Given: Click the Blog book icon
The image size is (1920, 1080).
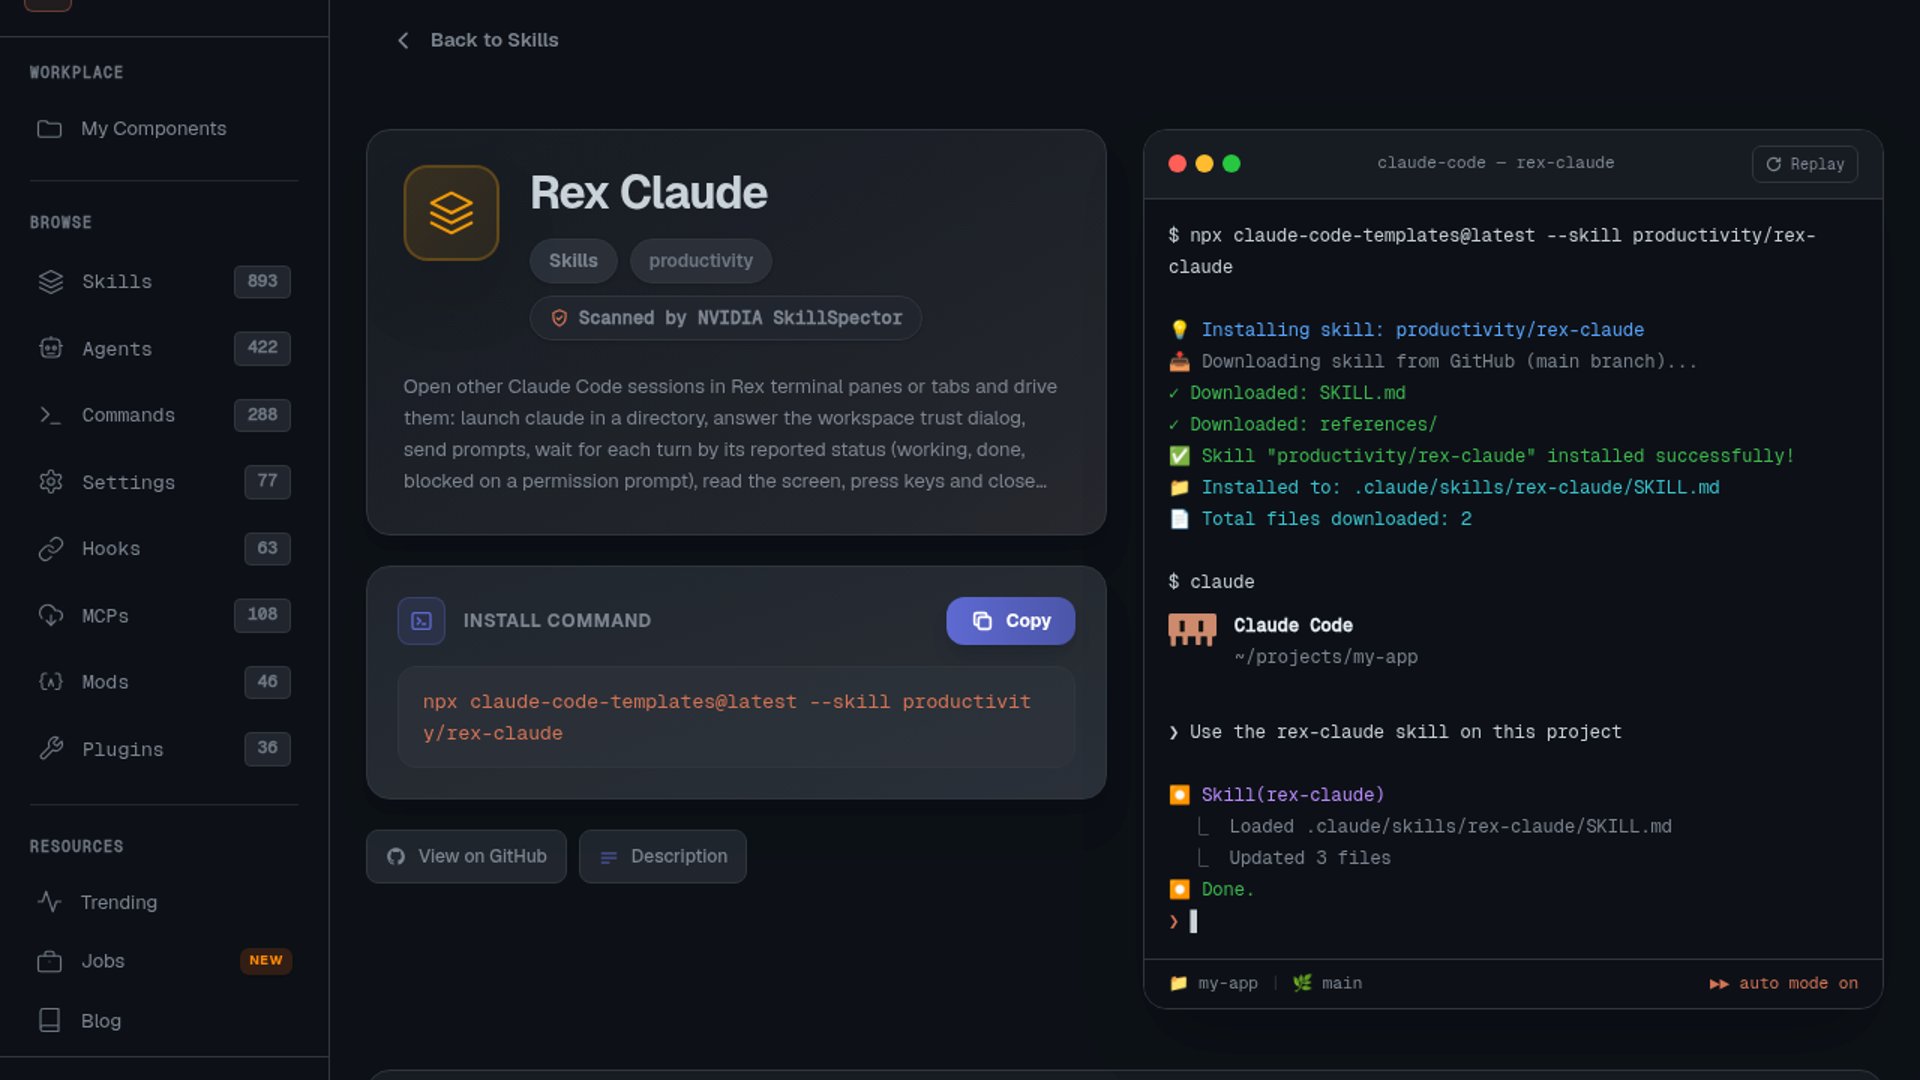Looking at the screenshot, I should click(49, 1020).
